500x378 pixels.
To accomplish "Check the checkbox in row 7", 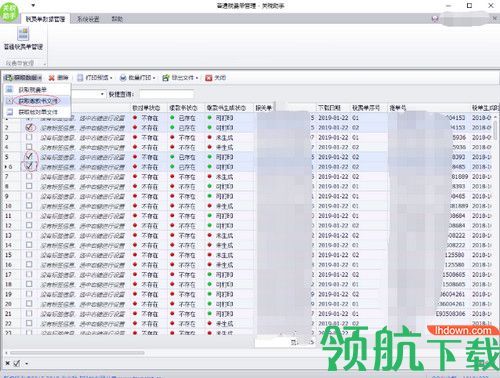I will [x=29, y=176].
